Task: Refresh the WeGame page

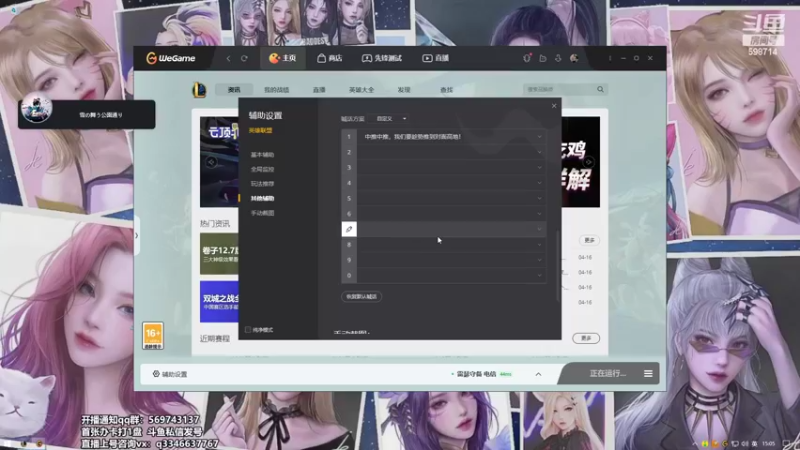Action: pyautogui.click(x=244, y=59)
